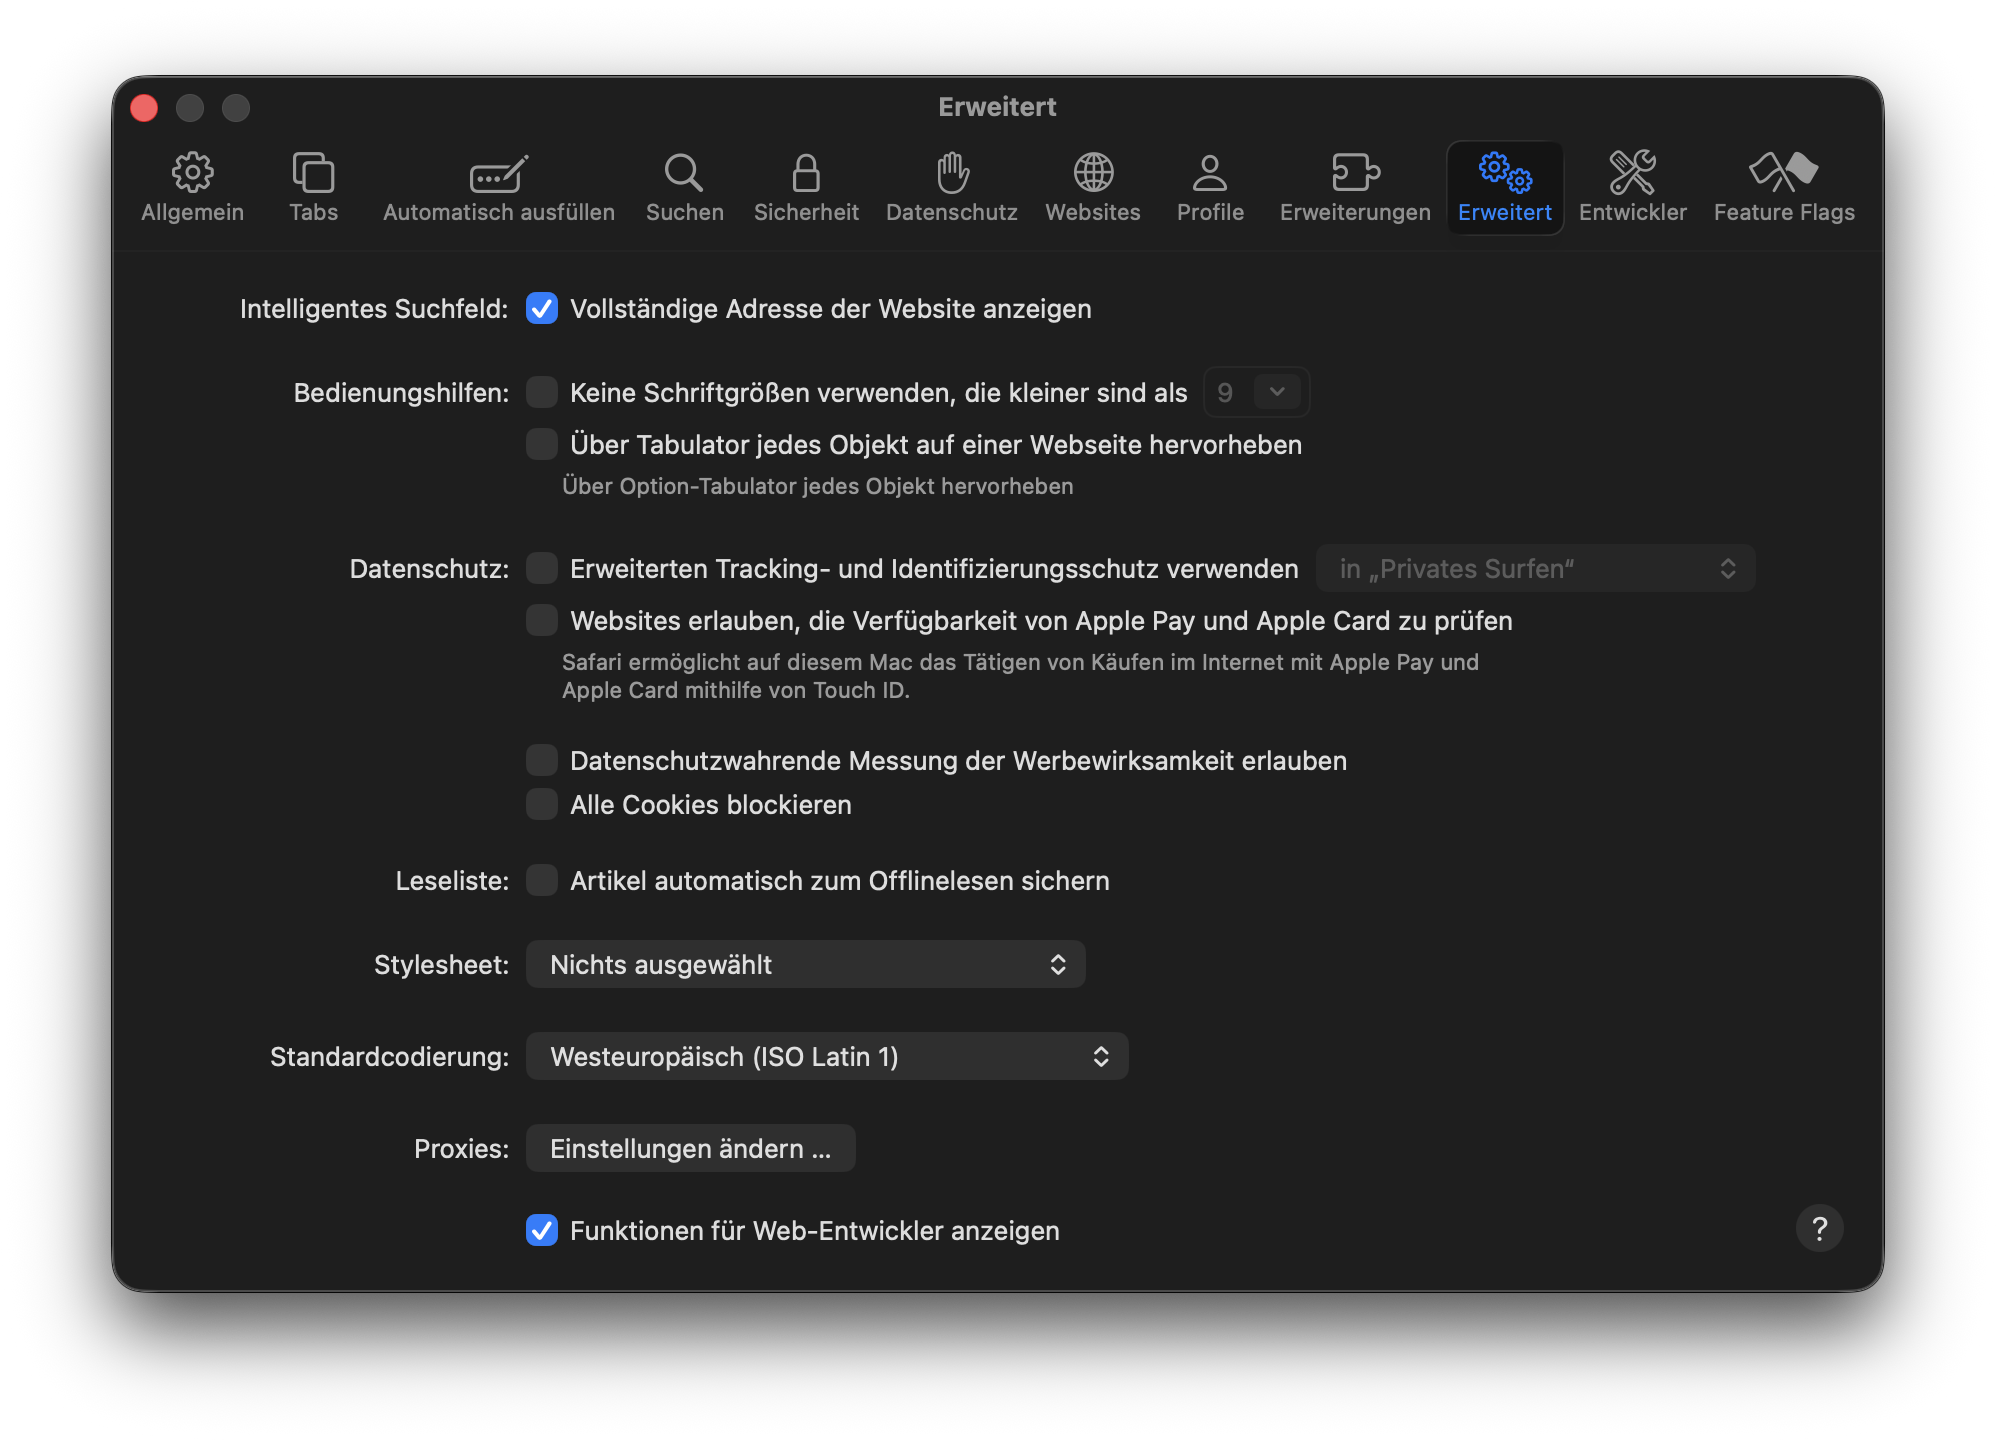Viewport: 1996px width, 1440px height.
Task: Open the Allgemein gear icon pane
Action: pos(192,174)
